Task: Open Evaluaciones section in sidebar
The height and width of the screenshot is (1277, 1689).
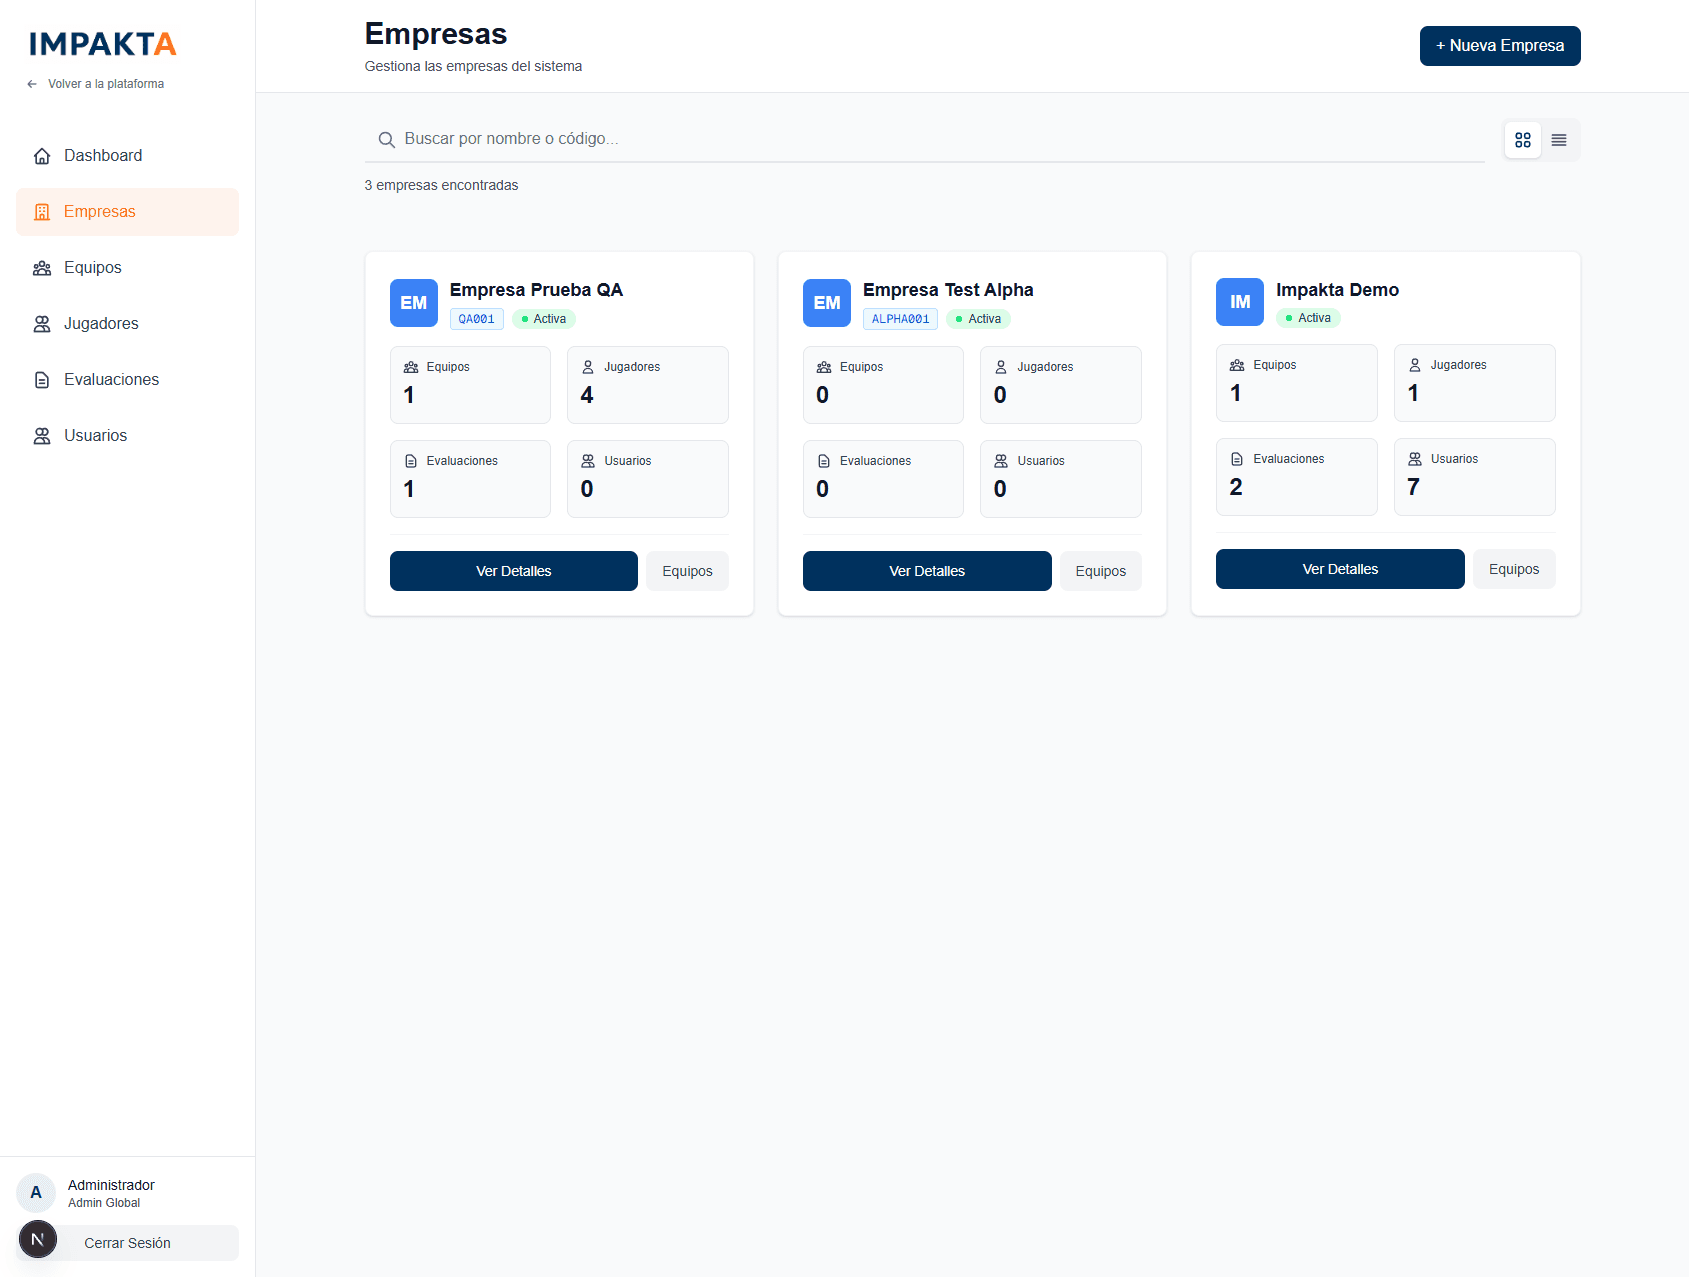Action: pyautogui.click(x=111, y=380)
